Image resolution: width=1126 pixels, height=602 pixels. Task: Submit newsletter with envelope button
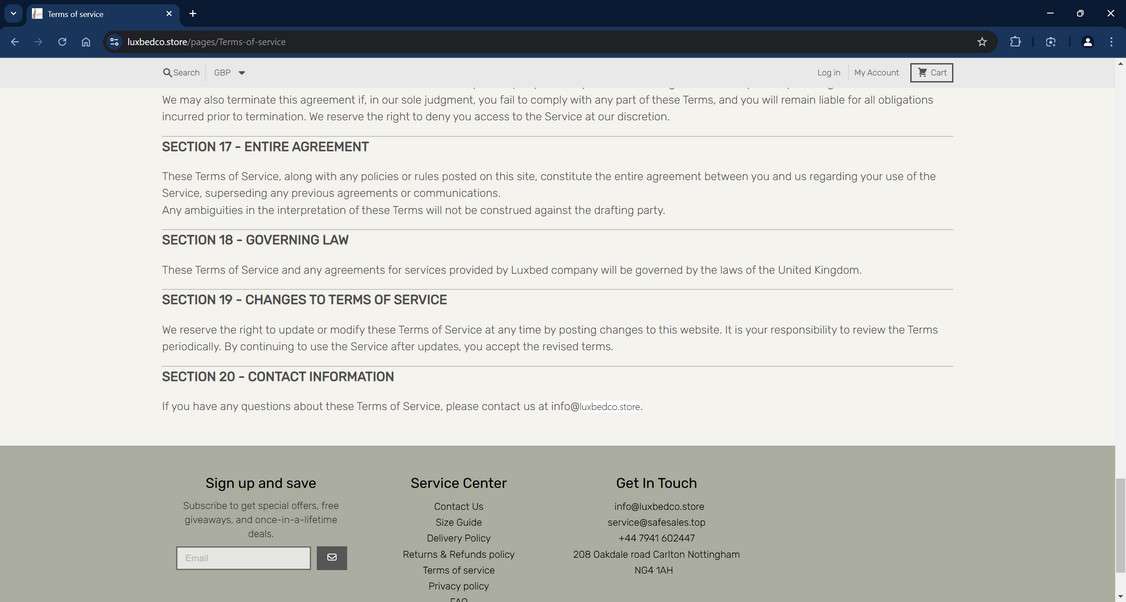(x=332, y=558)
